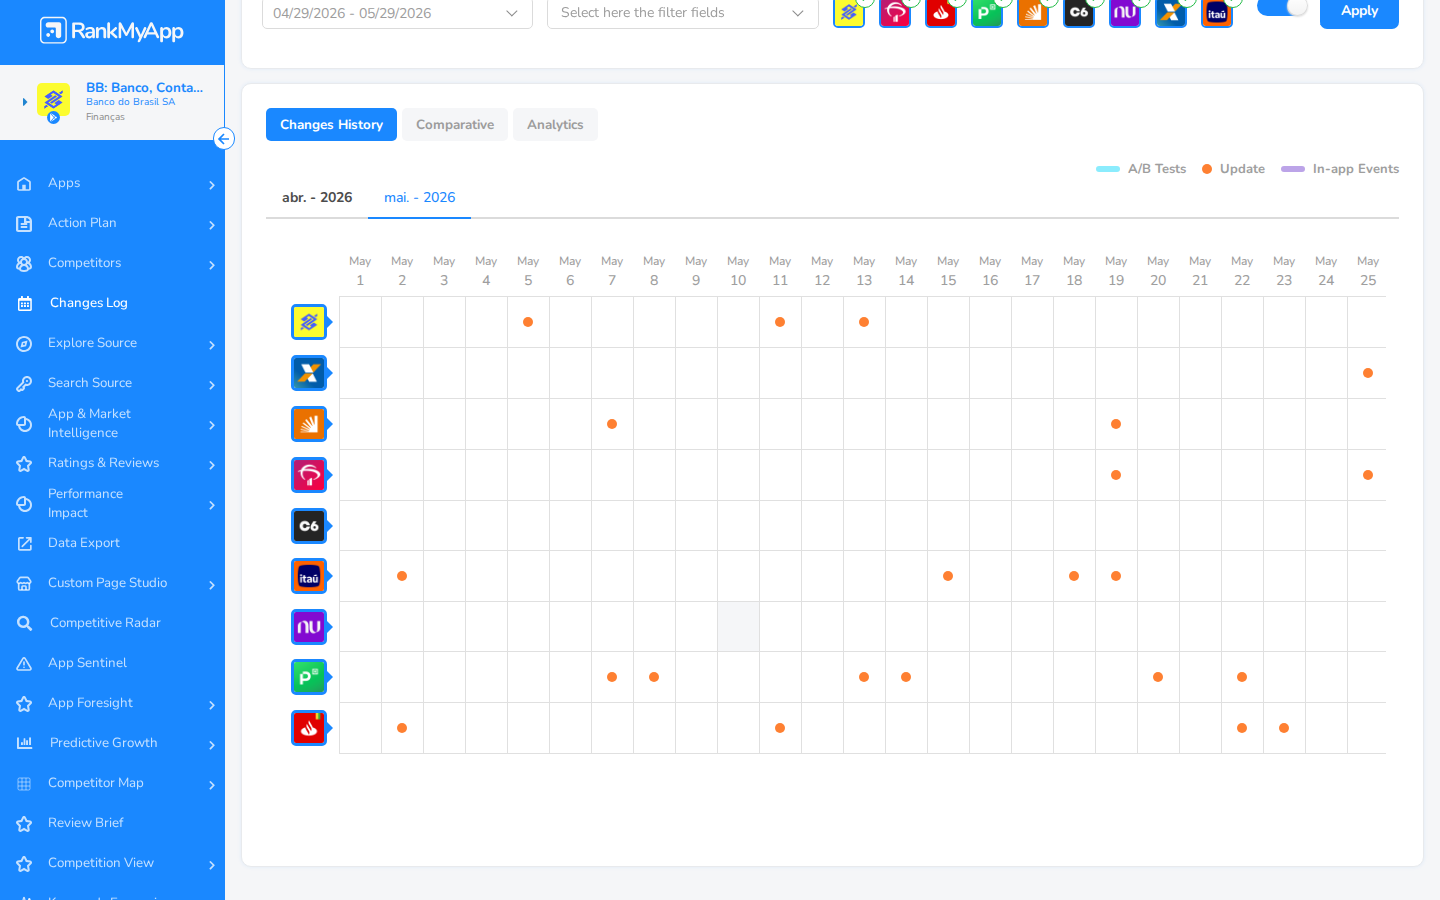
Task: Open the Select here the filter fields dropdown
Action: [x=683, y=13]
